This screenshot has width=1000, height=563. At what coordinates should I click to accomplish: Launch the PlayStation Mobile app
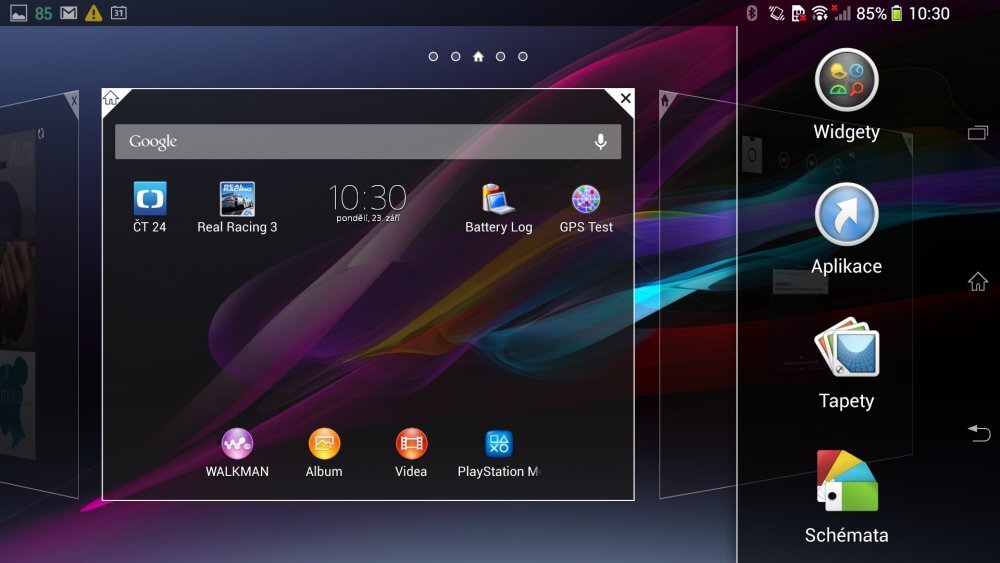tap(498, 453)
